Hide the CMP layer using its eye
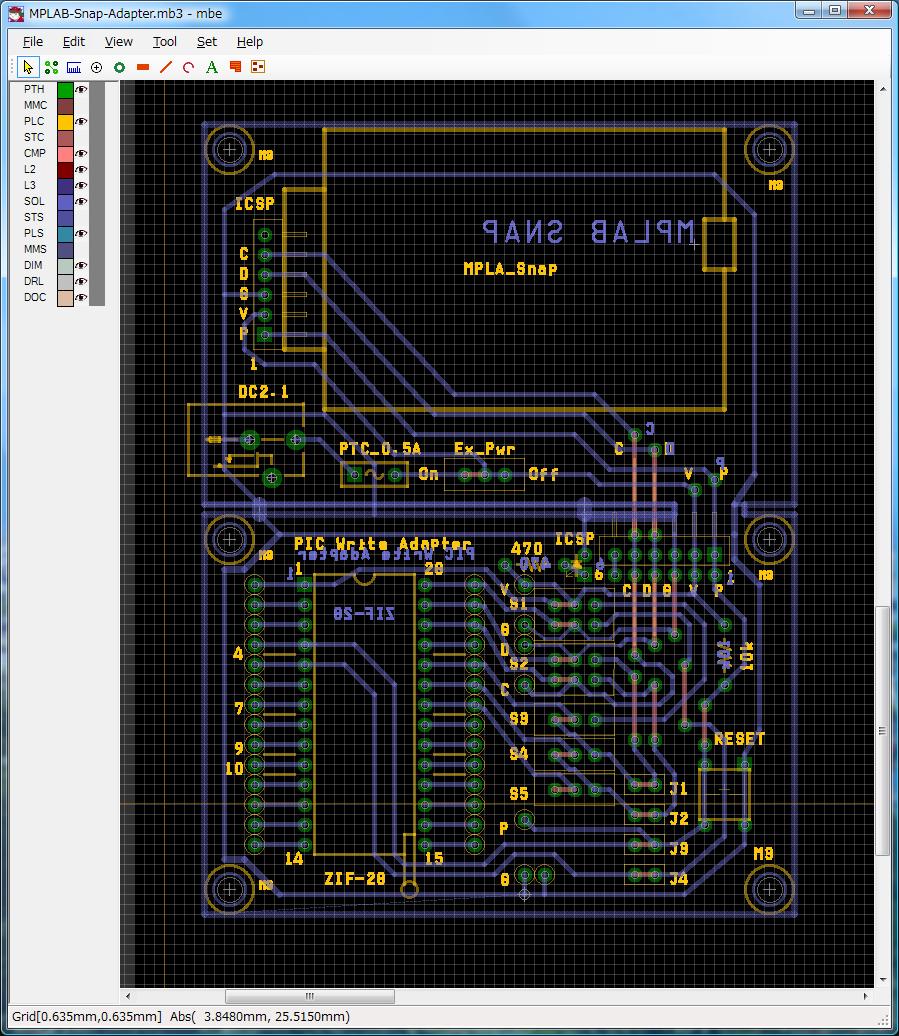The width and height of the screenshot is (899, 1036). coord(81,153)
